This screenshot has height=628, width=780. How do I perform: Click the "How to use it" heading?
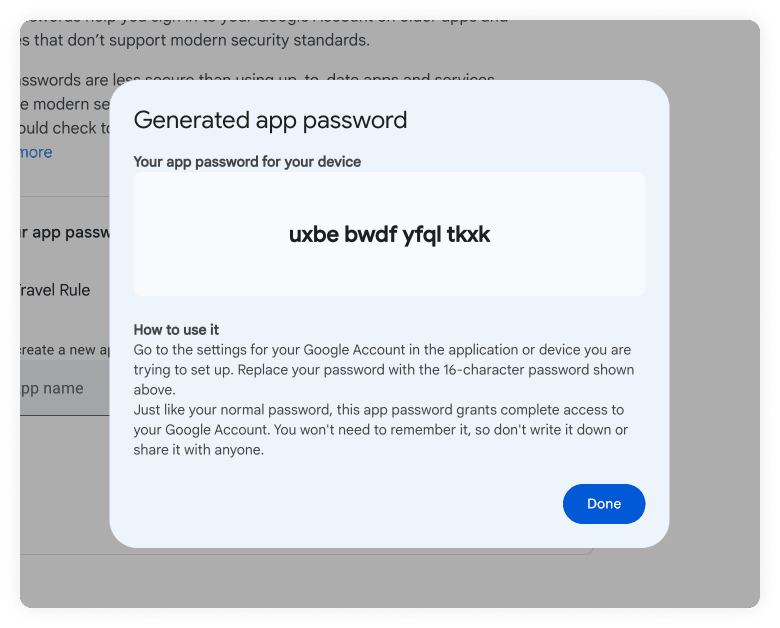point(176,330)
